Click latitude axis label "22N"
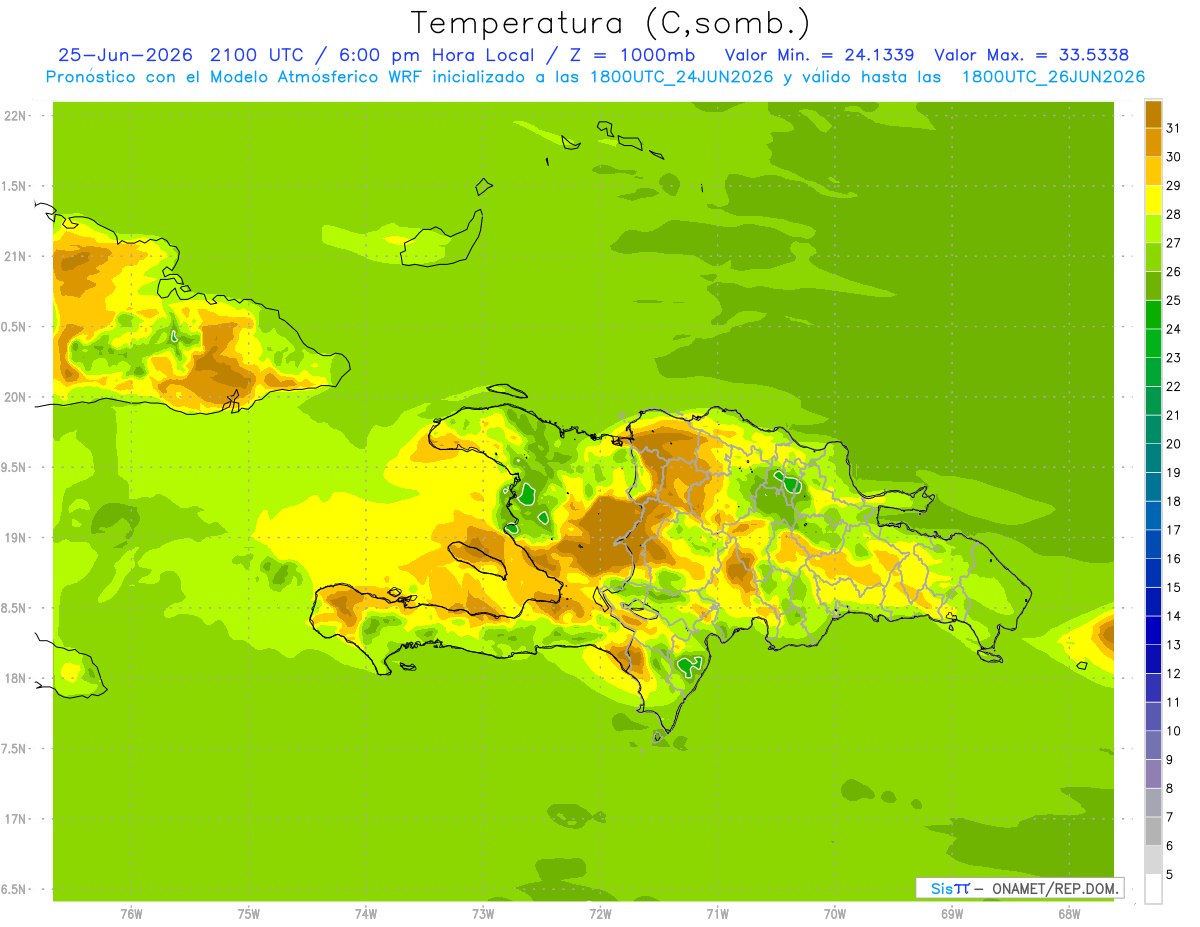Image resolution: width=1200 pixels, height=927 pixels. point(15,116)
